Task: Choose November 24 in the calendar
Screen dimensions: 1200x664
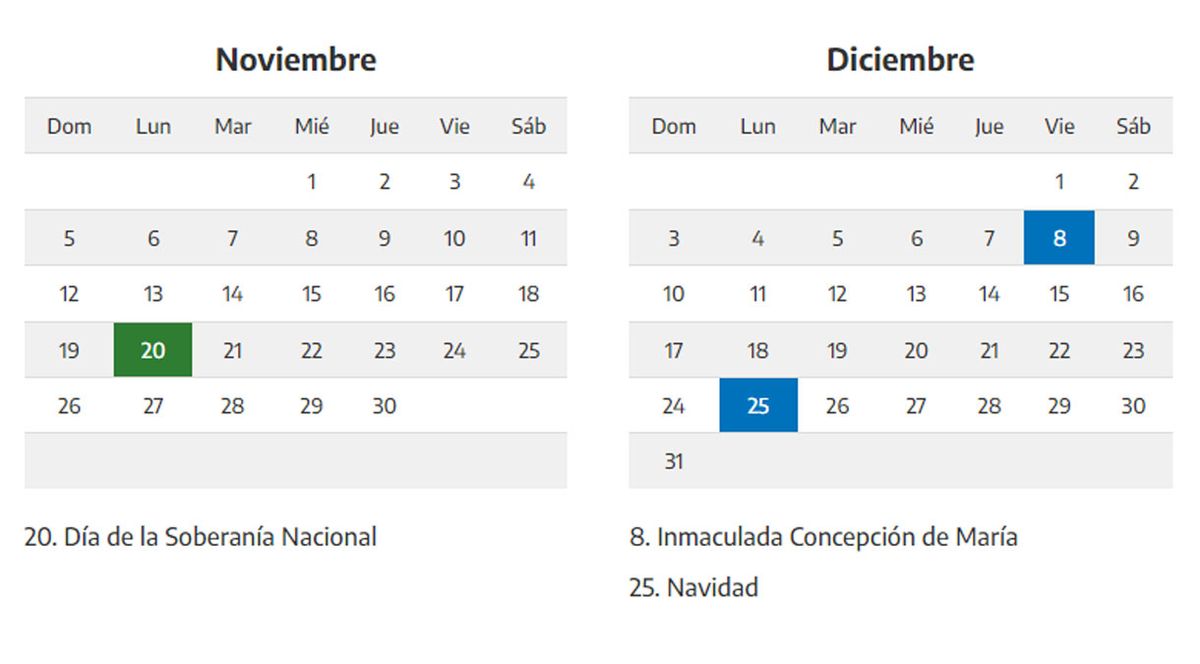Action: (x=454, y=350)
